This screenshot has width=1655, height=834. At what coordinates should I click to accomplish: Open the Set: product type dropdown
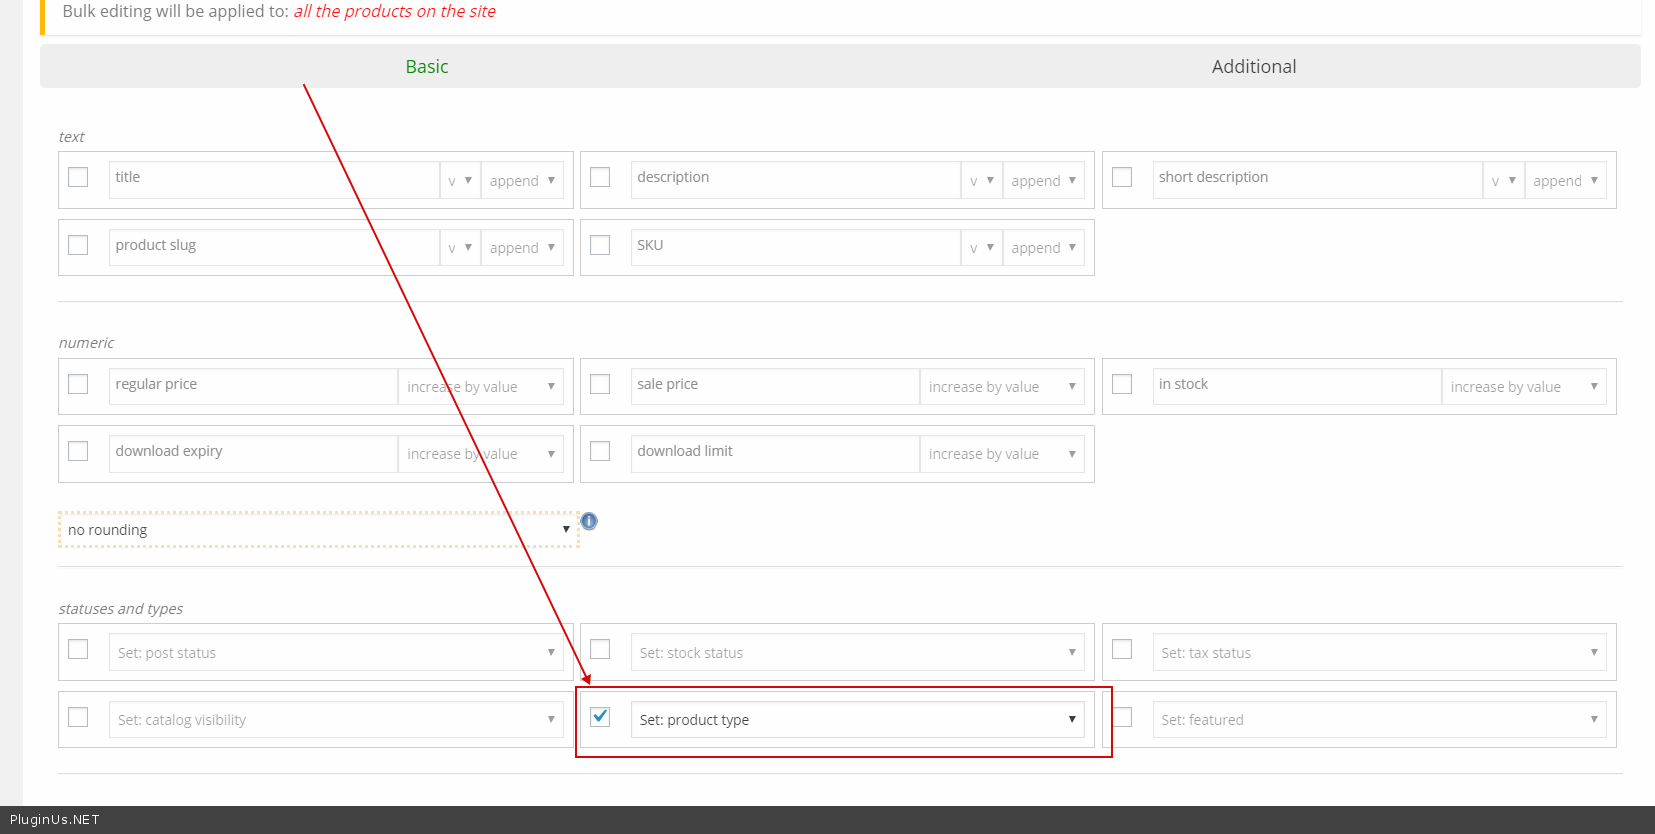tap(857, 720)
